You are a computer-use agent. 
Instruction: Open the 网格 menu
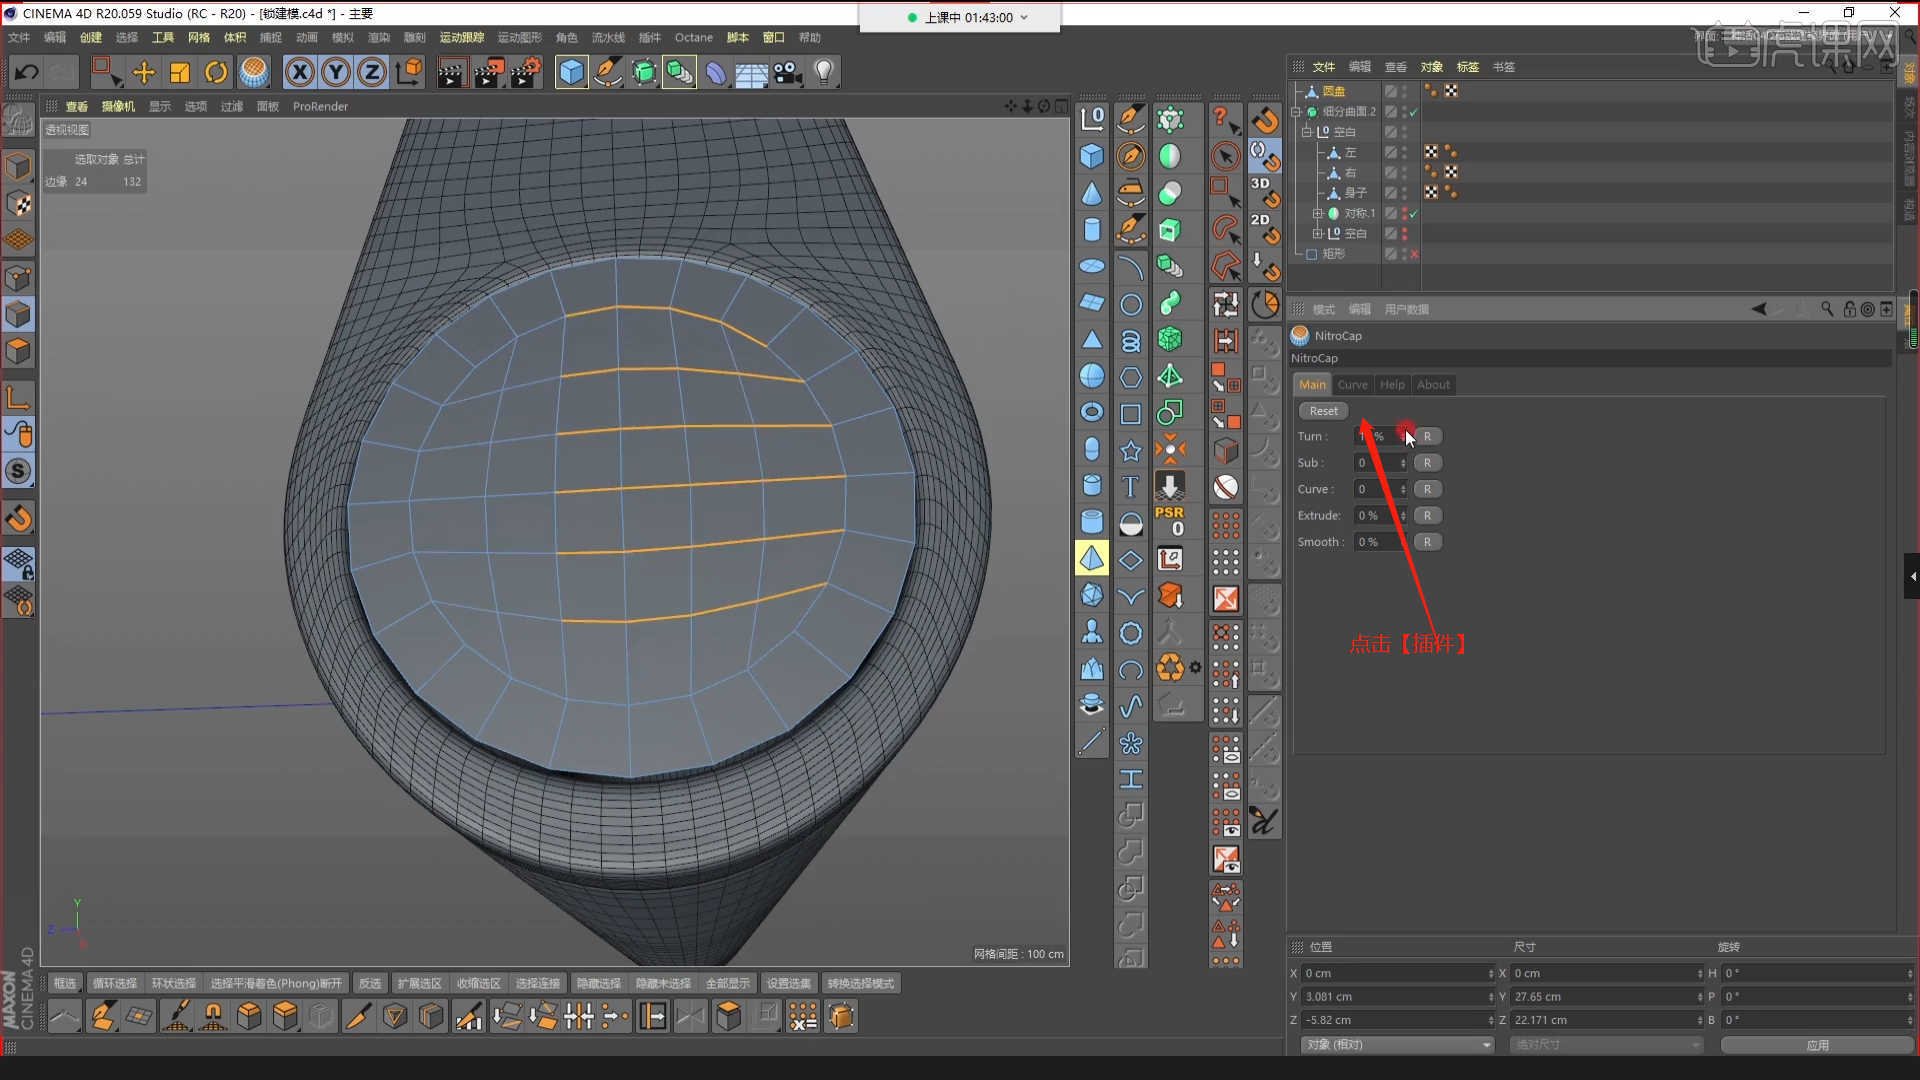[x=199, y=37]
